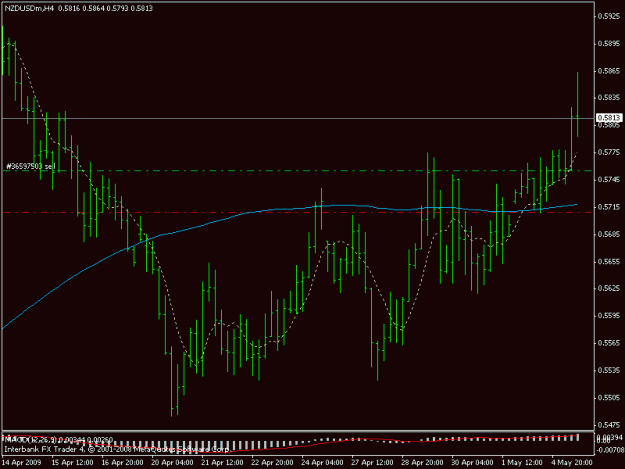This screenshot has width=625, height=469.
Task: Click price axis label 0.5685
Action: tap(609, 234)
